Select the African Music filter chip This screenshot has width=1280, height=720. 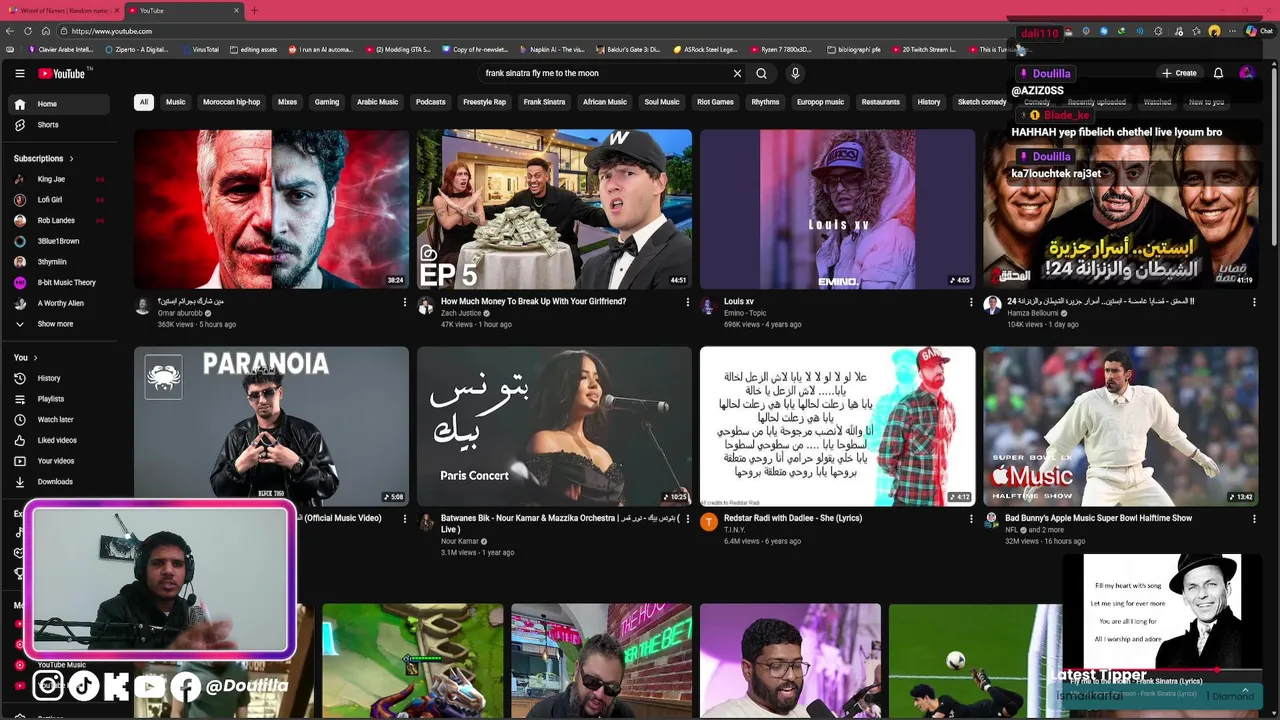[x=605, y=102]
